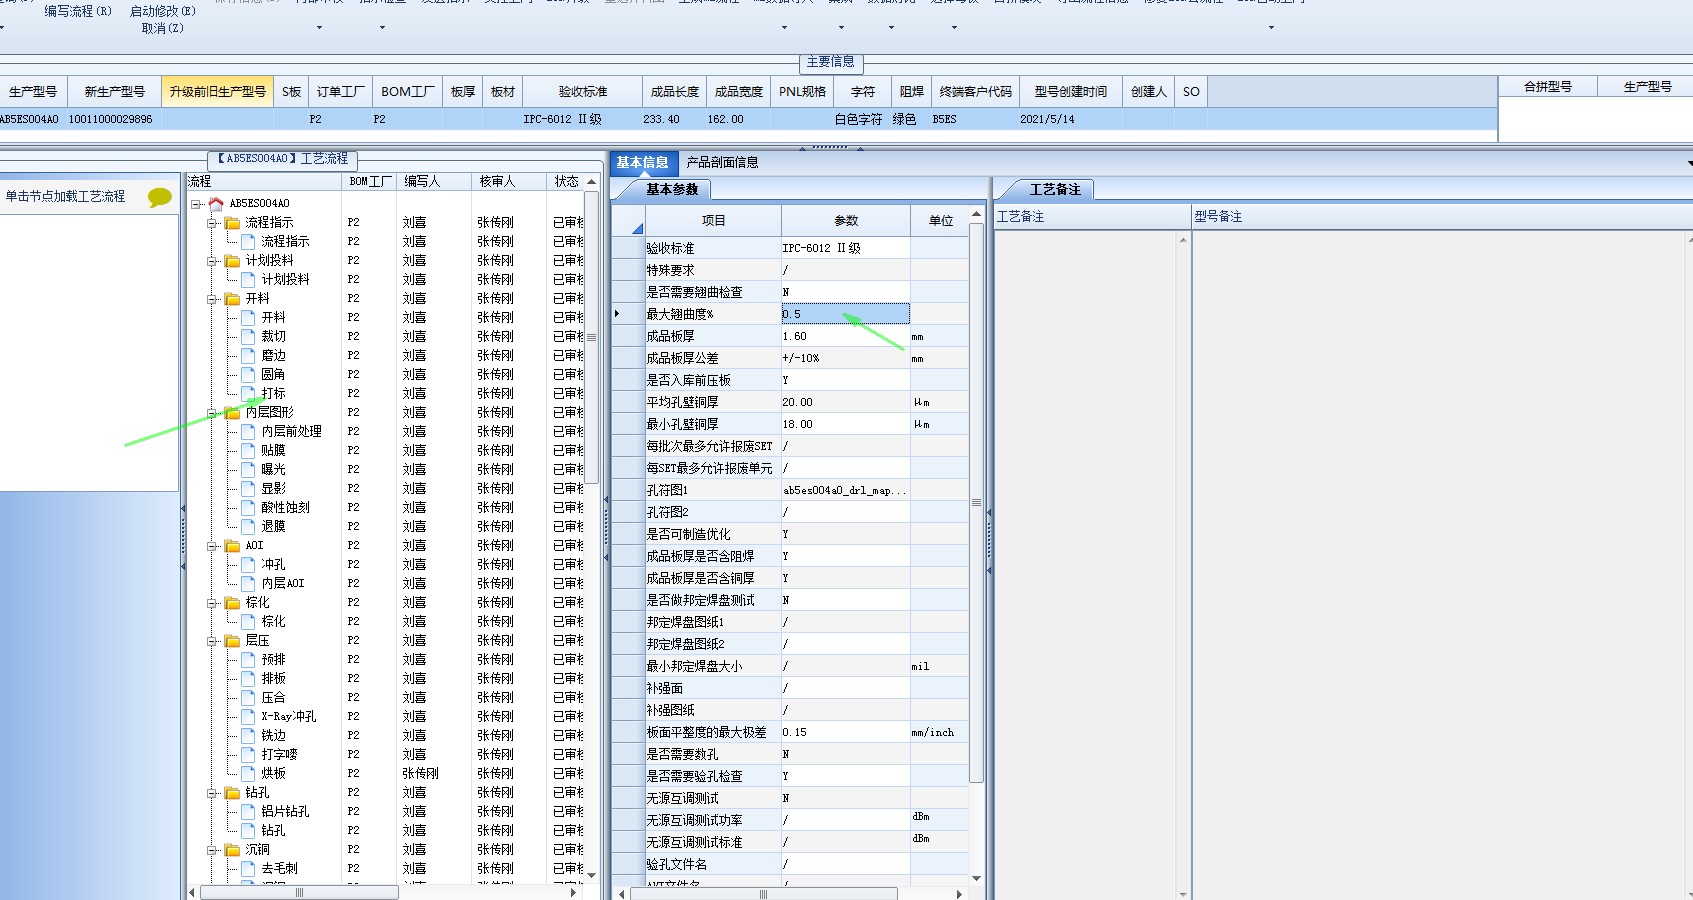Click the 终端客户代码 column header
1693x900 pixels.
click(976, 91)
